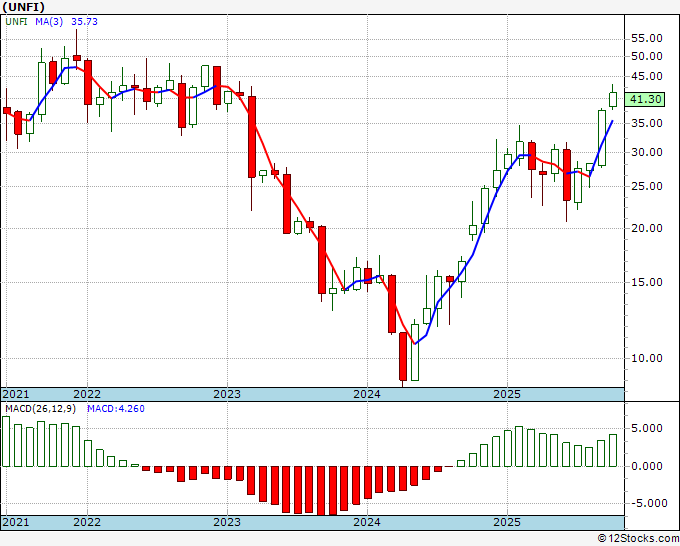Click the 10.00 price axis label
Image resolution: width=680 pixels, height=546 pixels.
pos(647,358)
